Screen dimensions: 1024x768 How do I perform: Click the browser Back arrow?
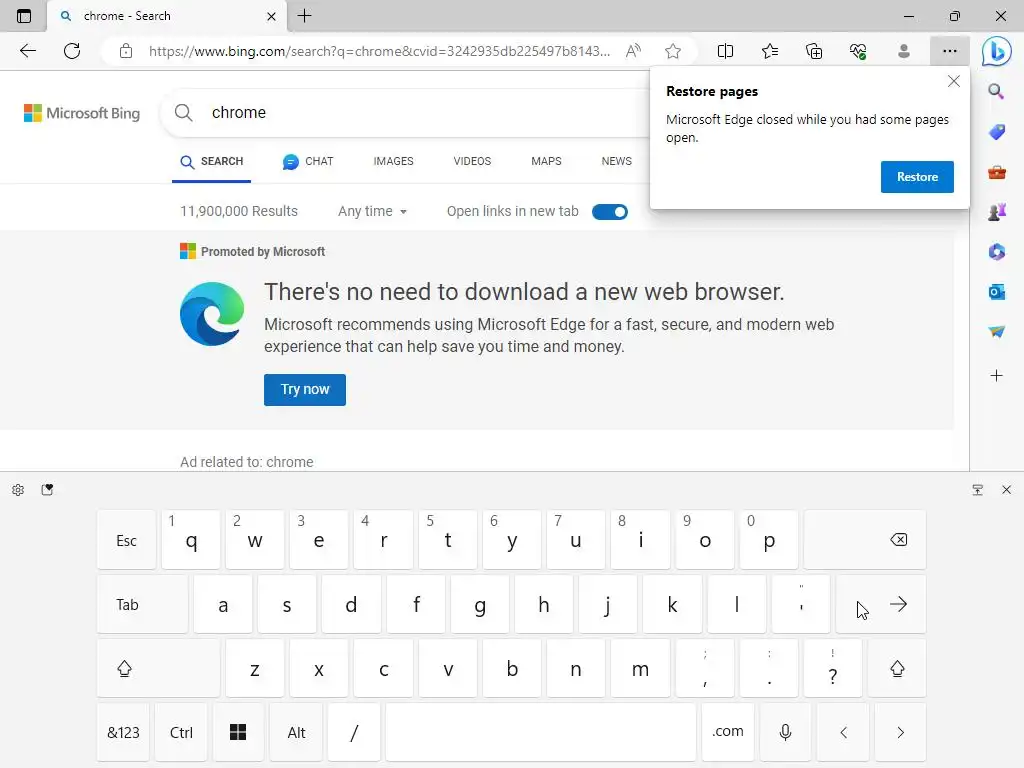tap(27, 51)
